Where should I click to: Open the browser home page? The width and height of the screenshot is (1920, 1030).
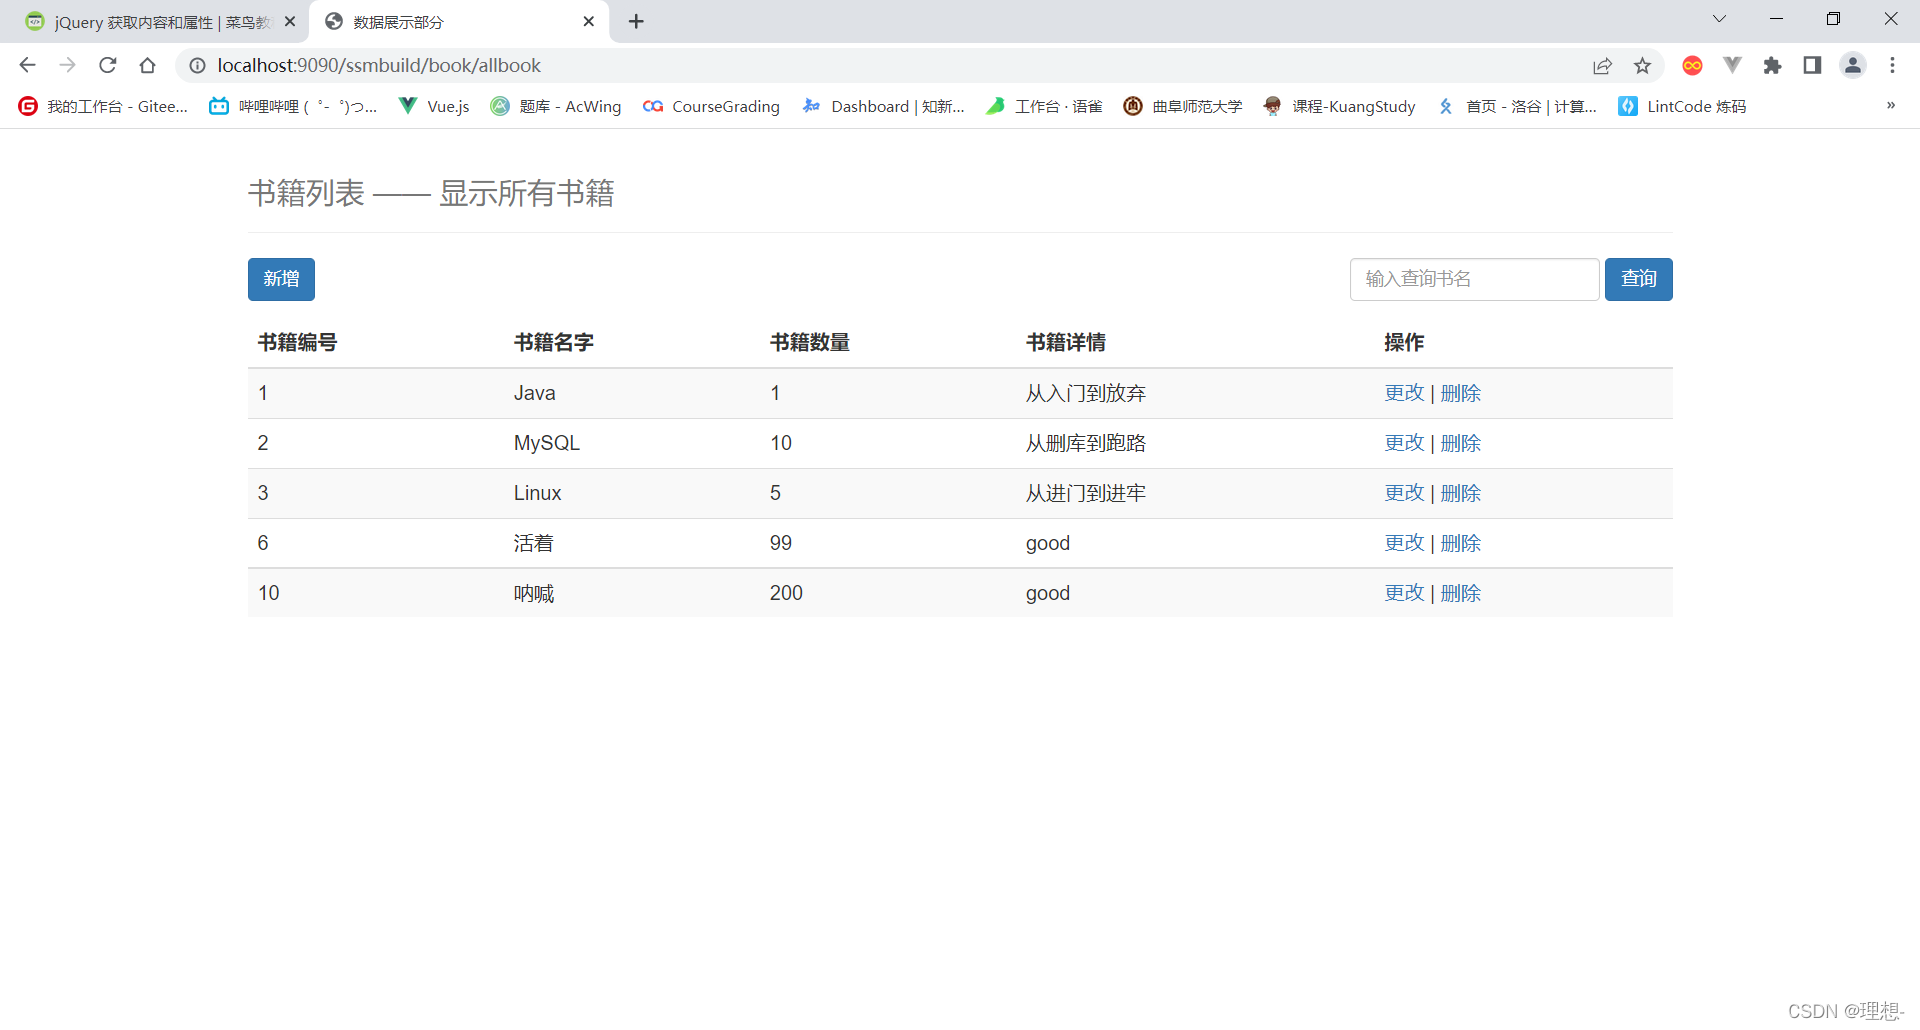(147, 65)
